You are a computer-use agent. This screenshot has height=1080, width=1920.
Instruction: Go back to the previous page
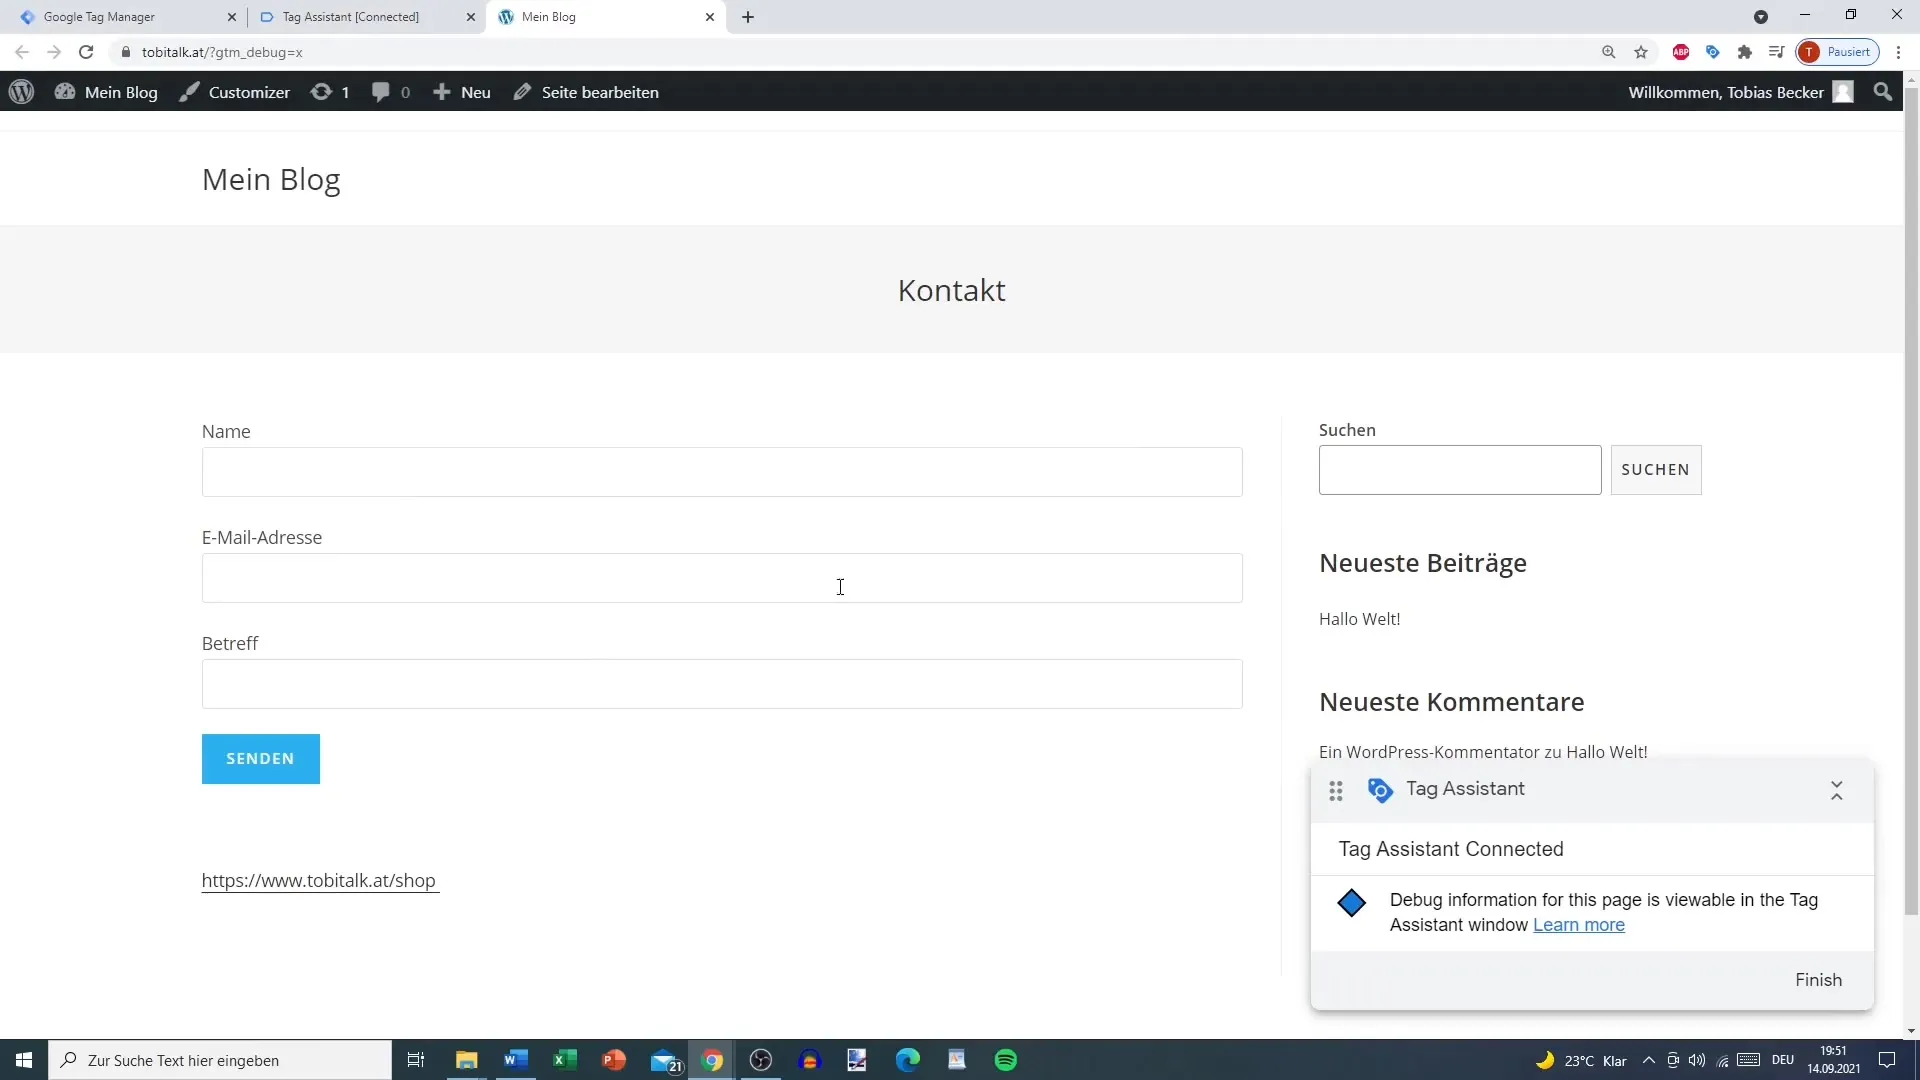(22, 52)
